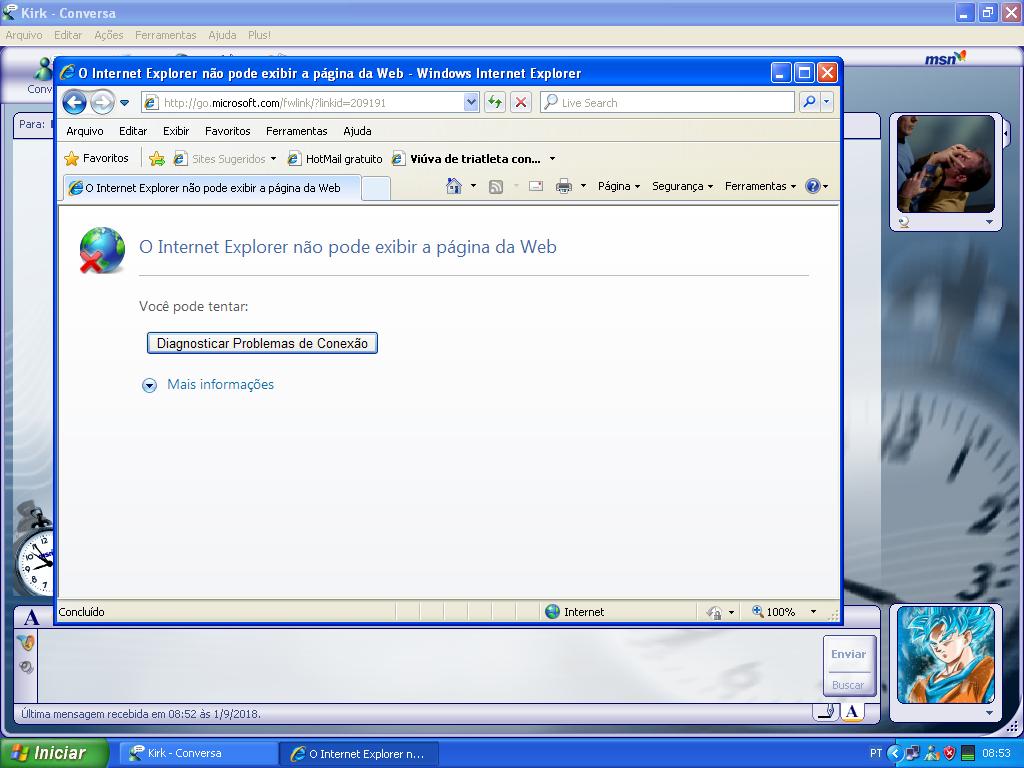Open the Plus! menu in the Conversa window
The image size is (1024, 768).
[x=259, y=35]
